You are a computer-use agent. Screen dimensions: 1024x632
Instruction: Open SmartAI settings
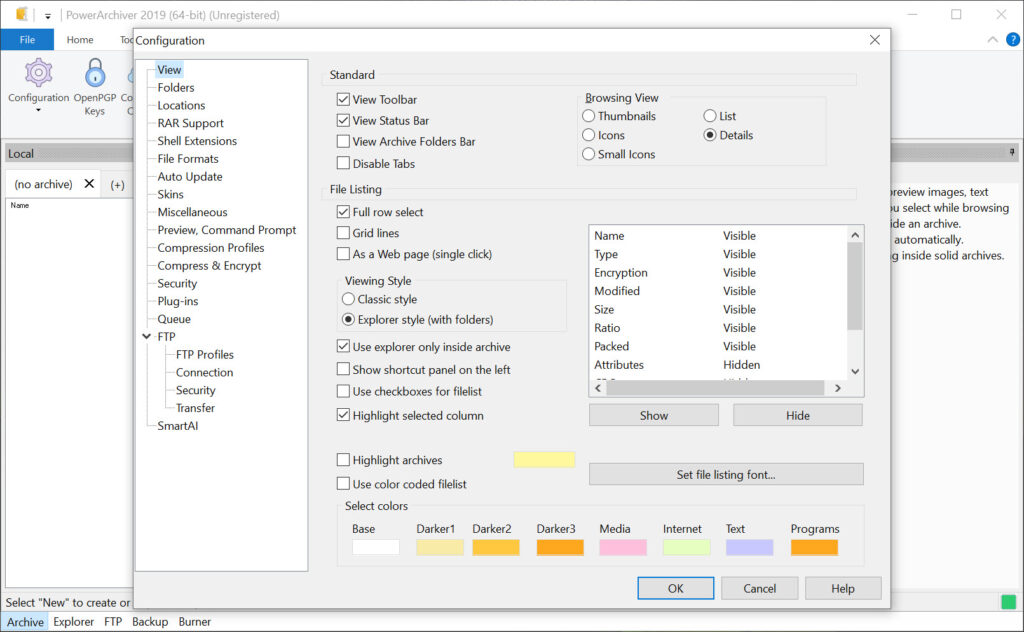(x=178, y=426)
